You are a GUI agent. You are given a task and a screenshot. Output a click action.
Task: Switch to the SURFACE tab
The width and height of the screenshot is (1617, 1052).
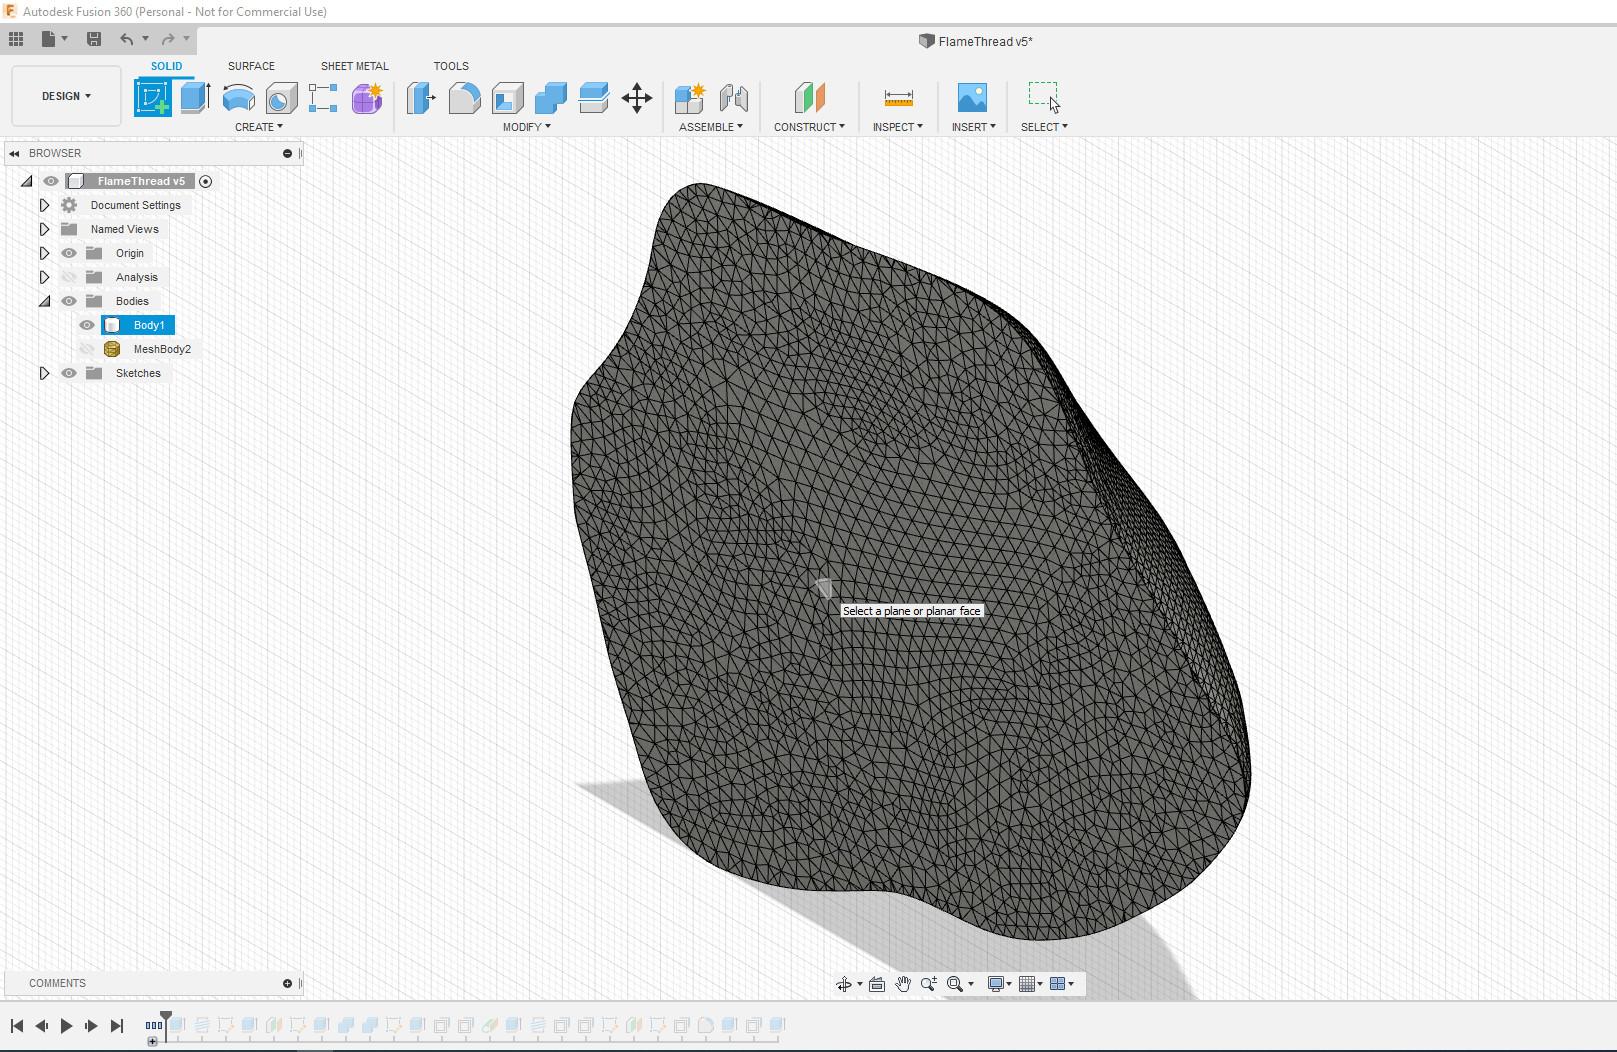[x=251, y=66]
